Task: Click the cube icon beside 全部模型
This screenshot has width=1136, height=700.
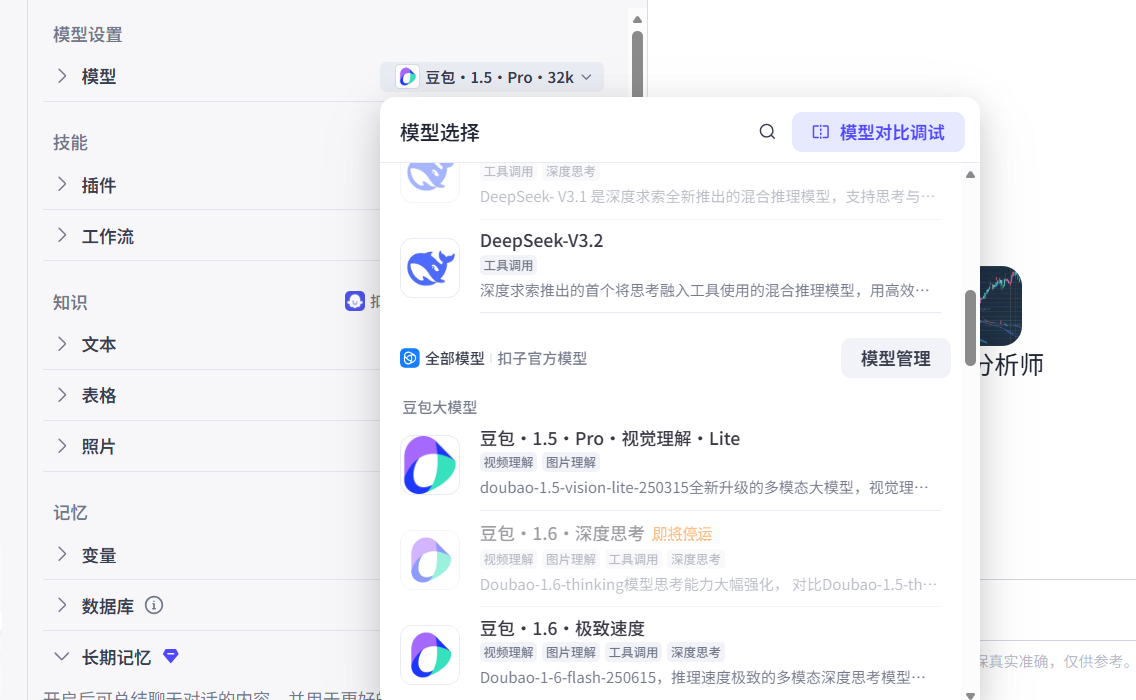Action: coord(409,358)
